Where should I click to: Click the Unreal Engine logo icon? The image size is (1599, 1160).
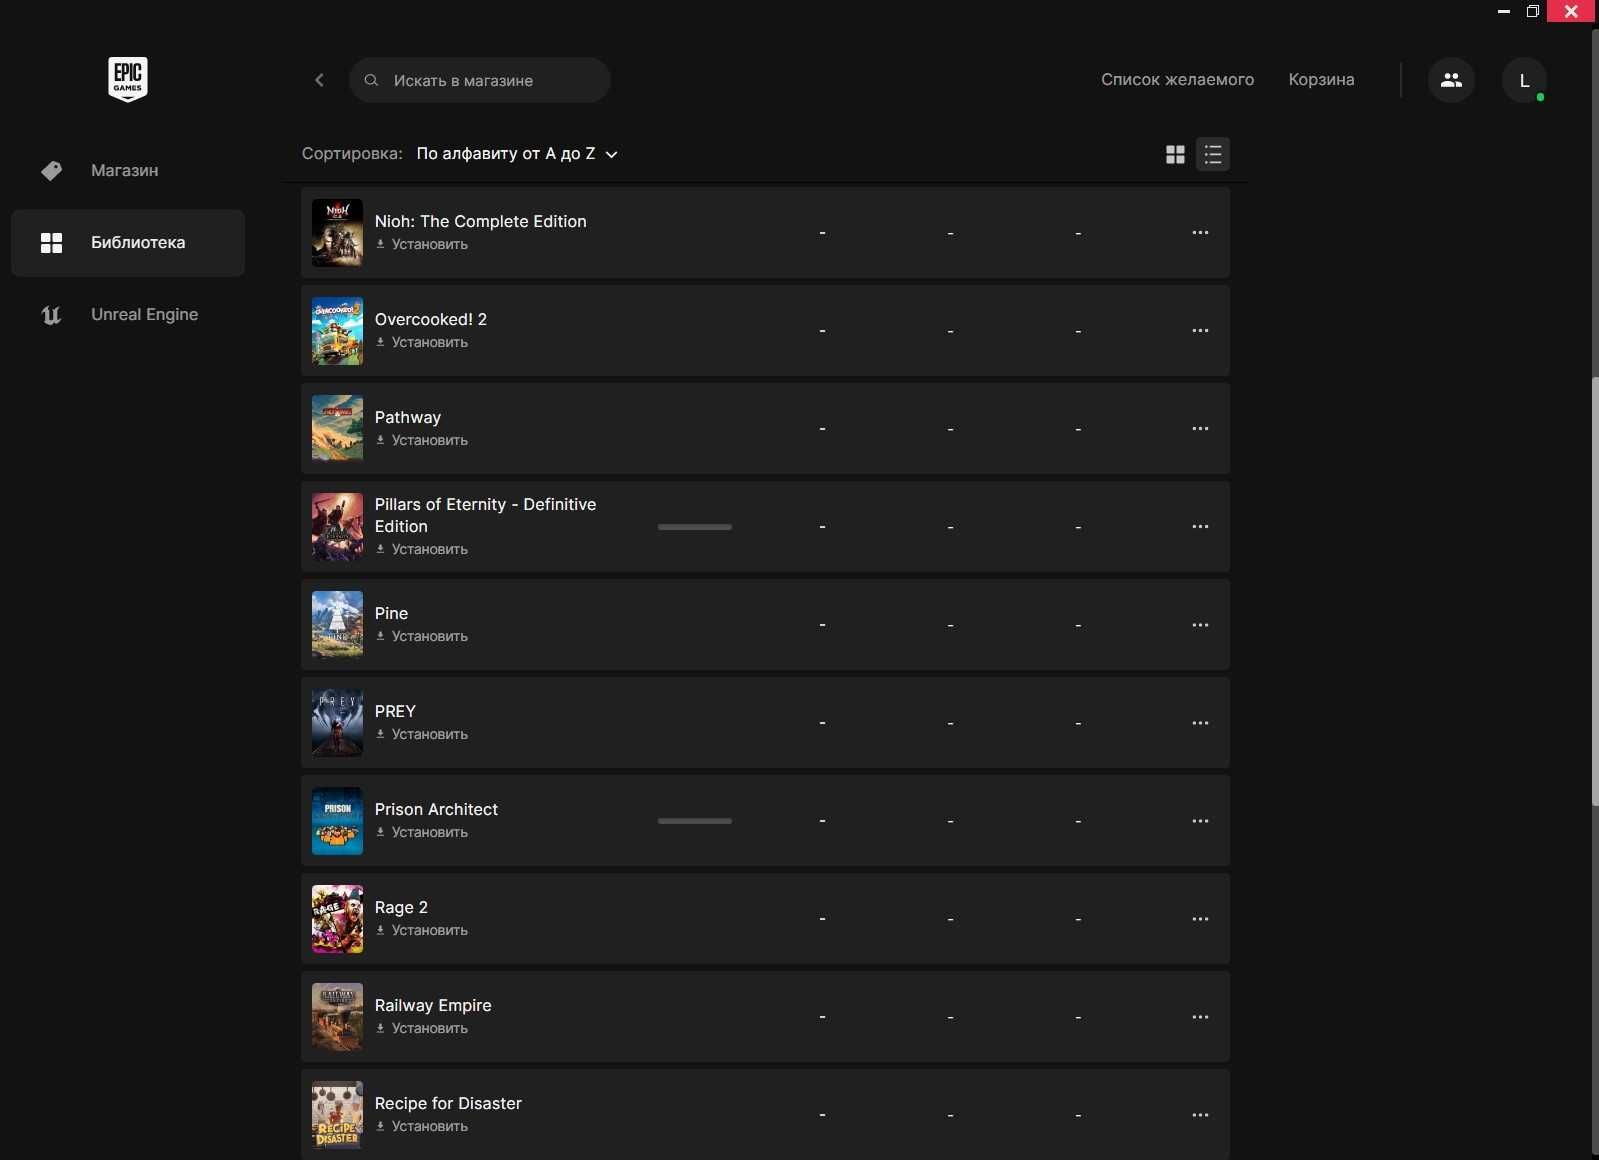click(51, 315)
